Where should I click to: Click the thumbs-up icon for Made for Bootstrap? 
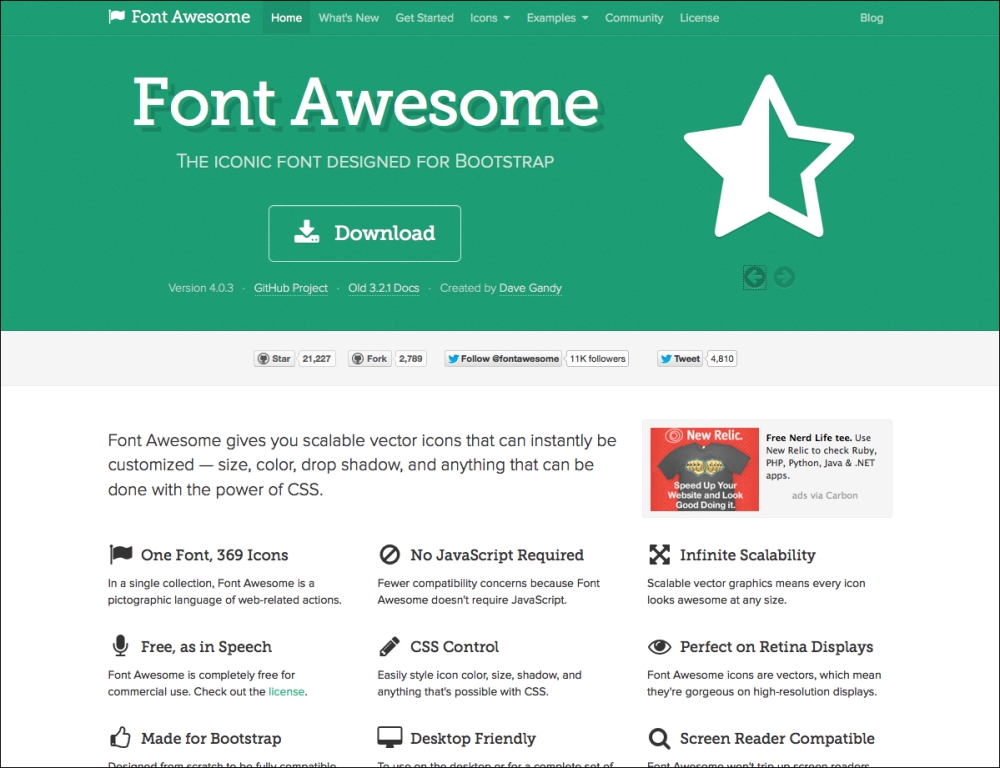(x=120, y=737)
